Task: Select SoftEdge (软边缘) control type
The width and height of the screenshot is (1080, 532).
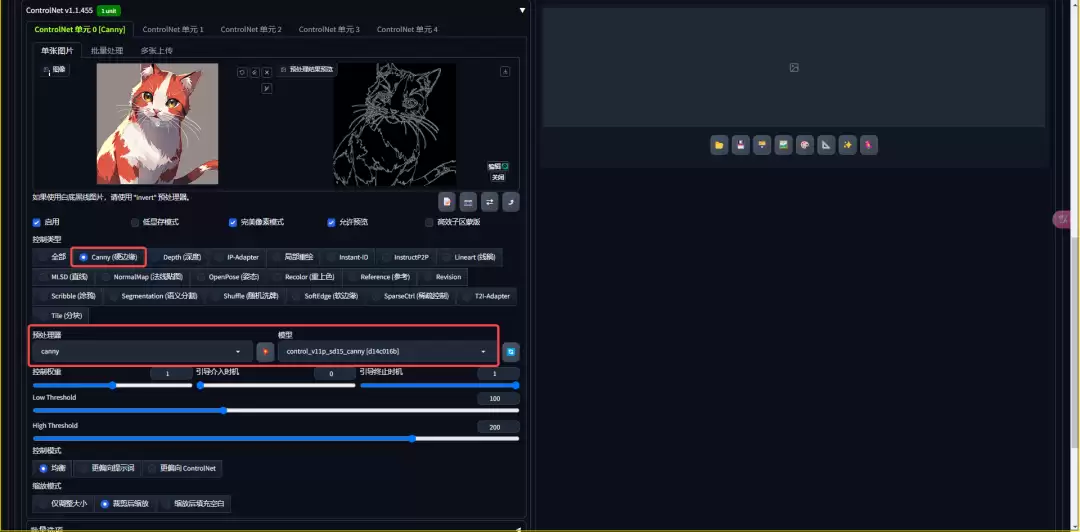Action: coord(325,296)
